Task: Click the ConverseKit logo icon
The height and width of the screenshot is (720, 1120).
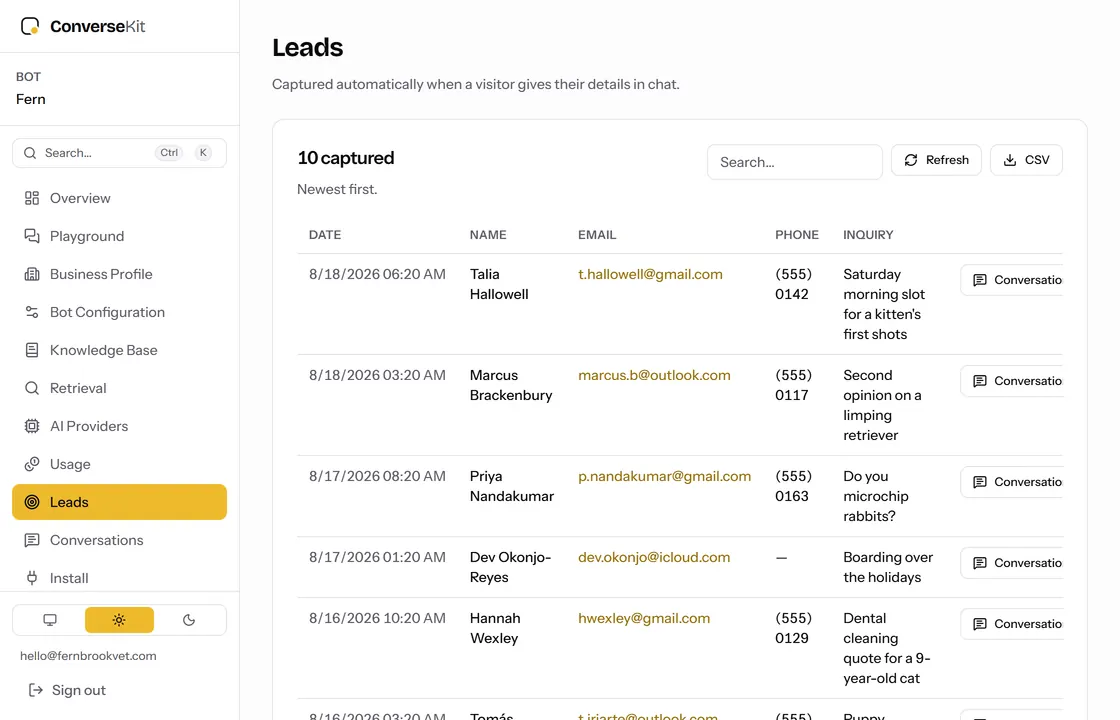Action: [30, 26]
